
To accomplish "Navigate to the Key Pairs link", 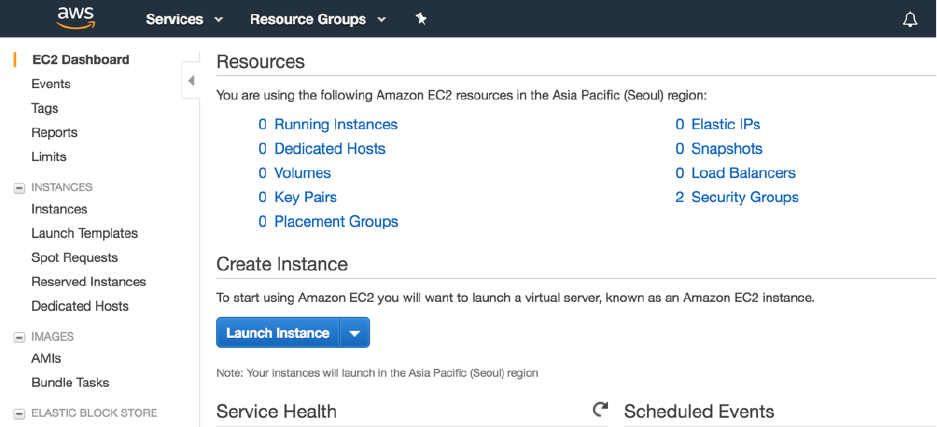I will tap(305, 197).
